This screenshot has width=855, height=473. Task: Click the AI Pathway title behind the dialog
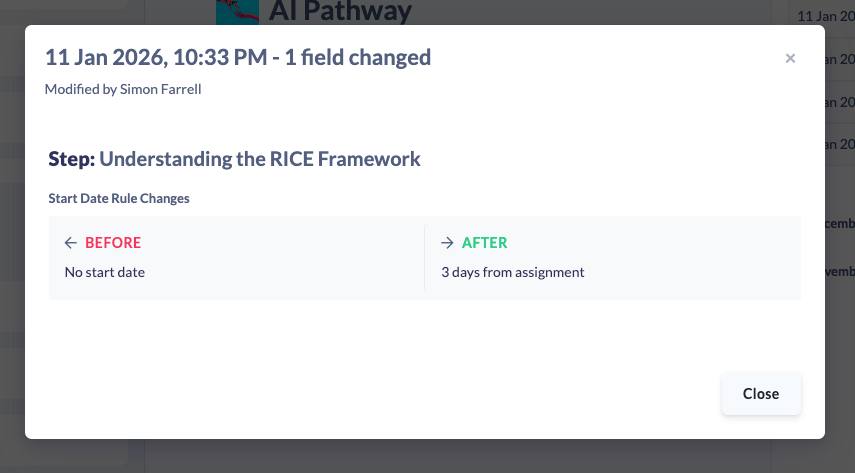[340, 12]
